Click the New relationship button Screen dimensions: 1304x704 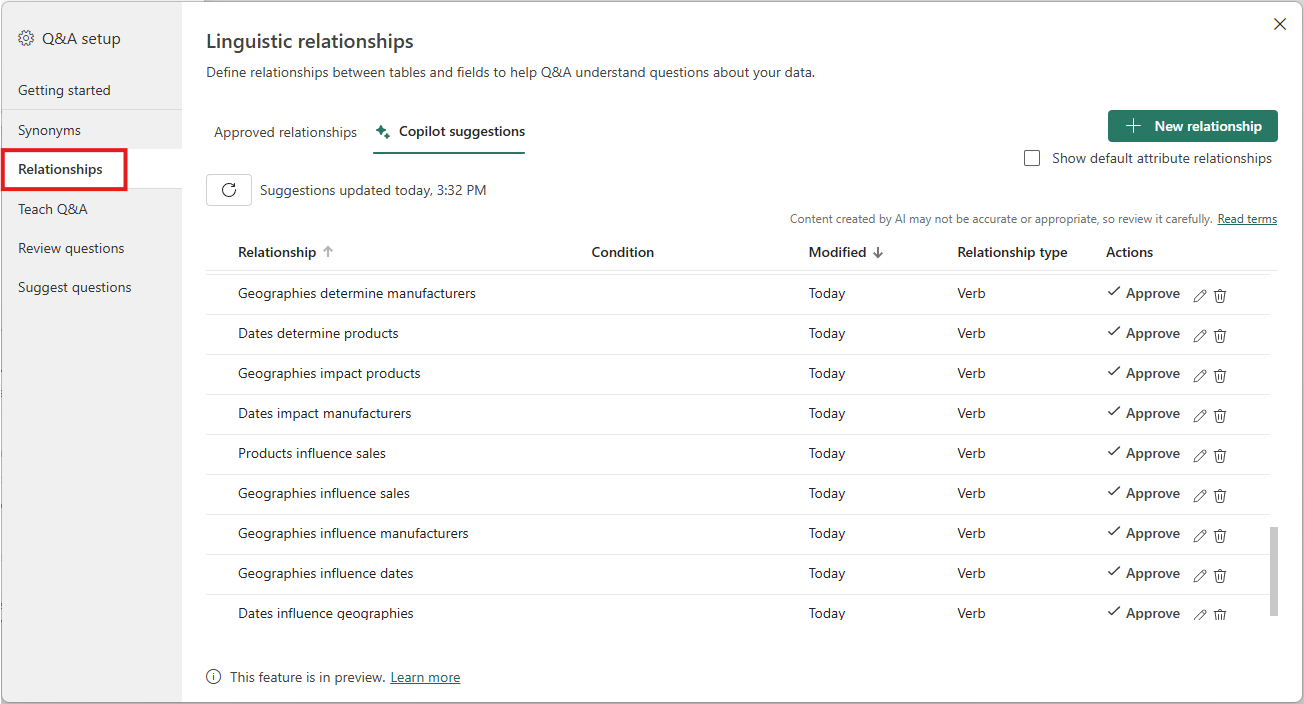coord(1192,126)
